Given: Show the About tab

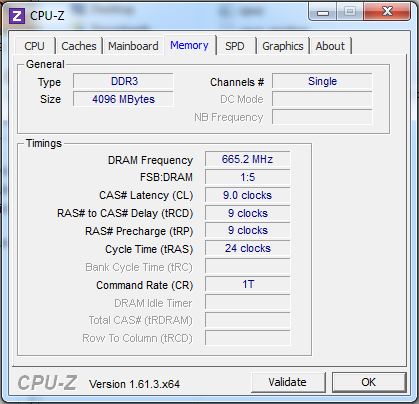Looking at the screenshot, I should pos(330,46).
